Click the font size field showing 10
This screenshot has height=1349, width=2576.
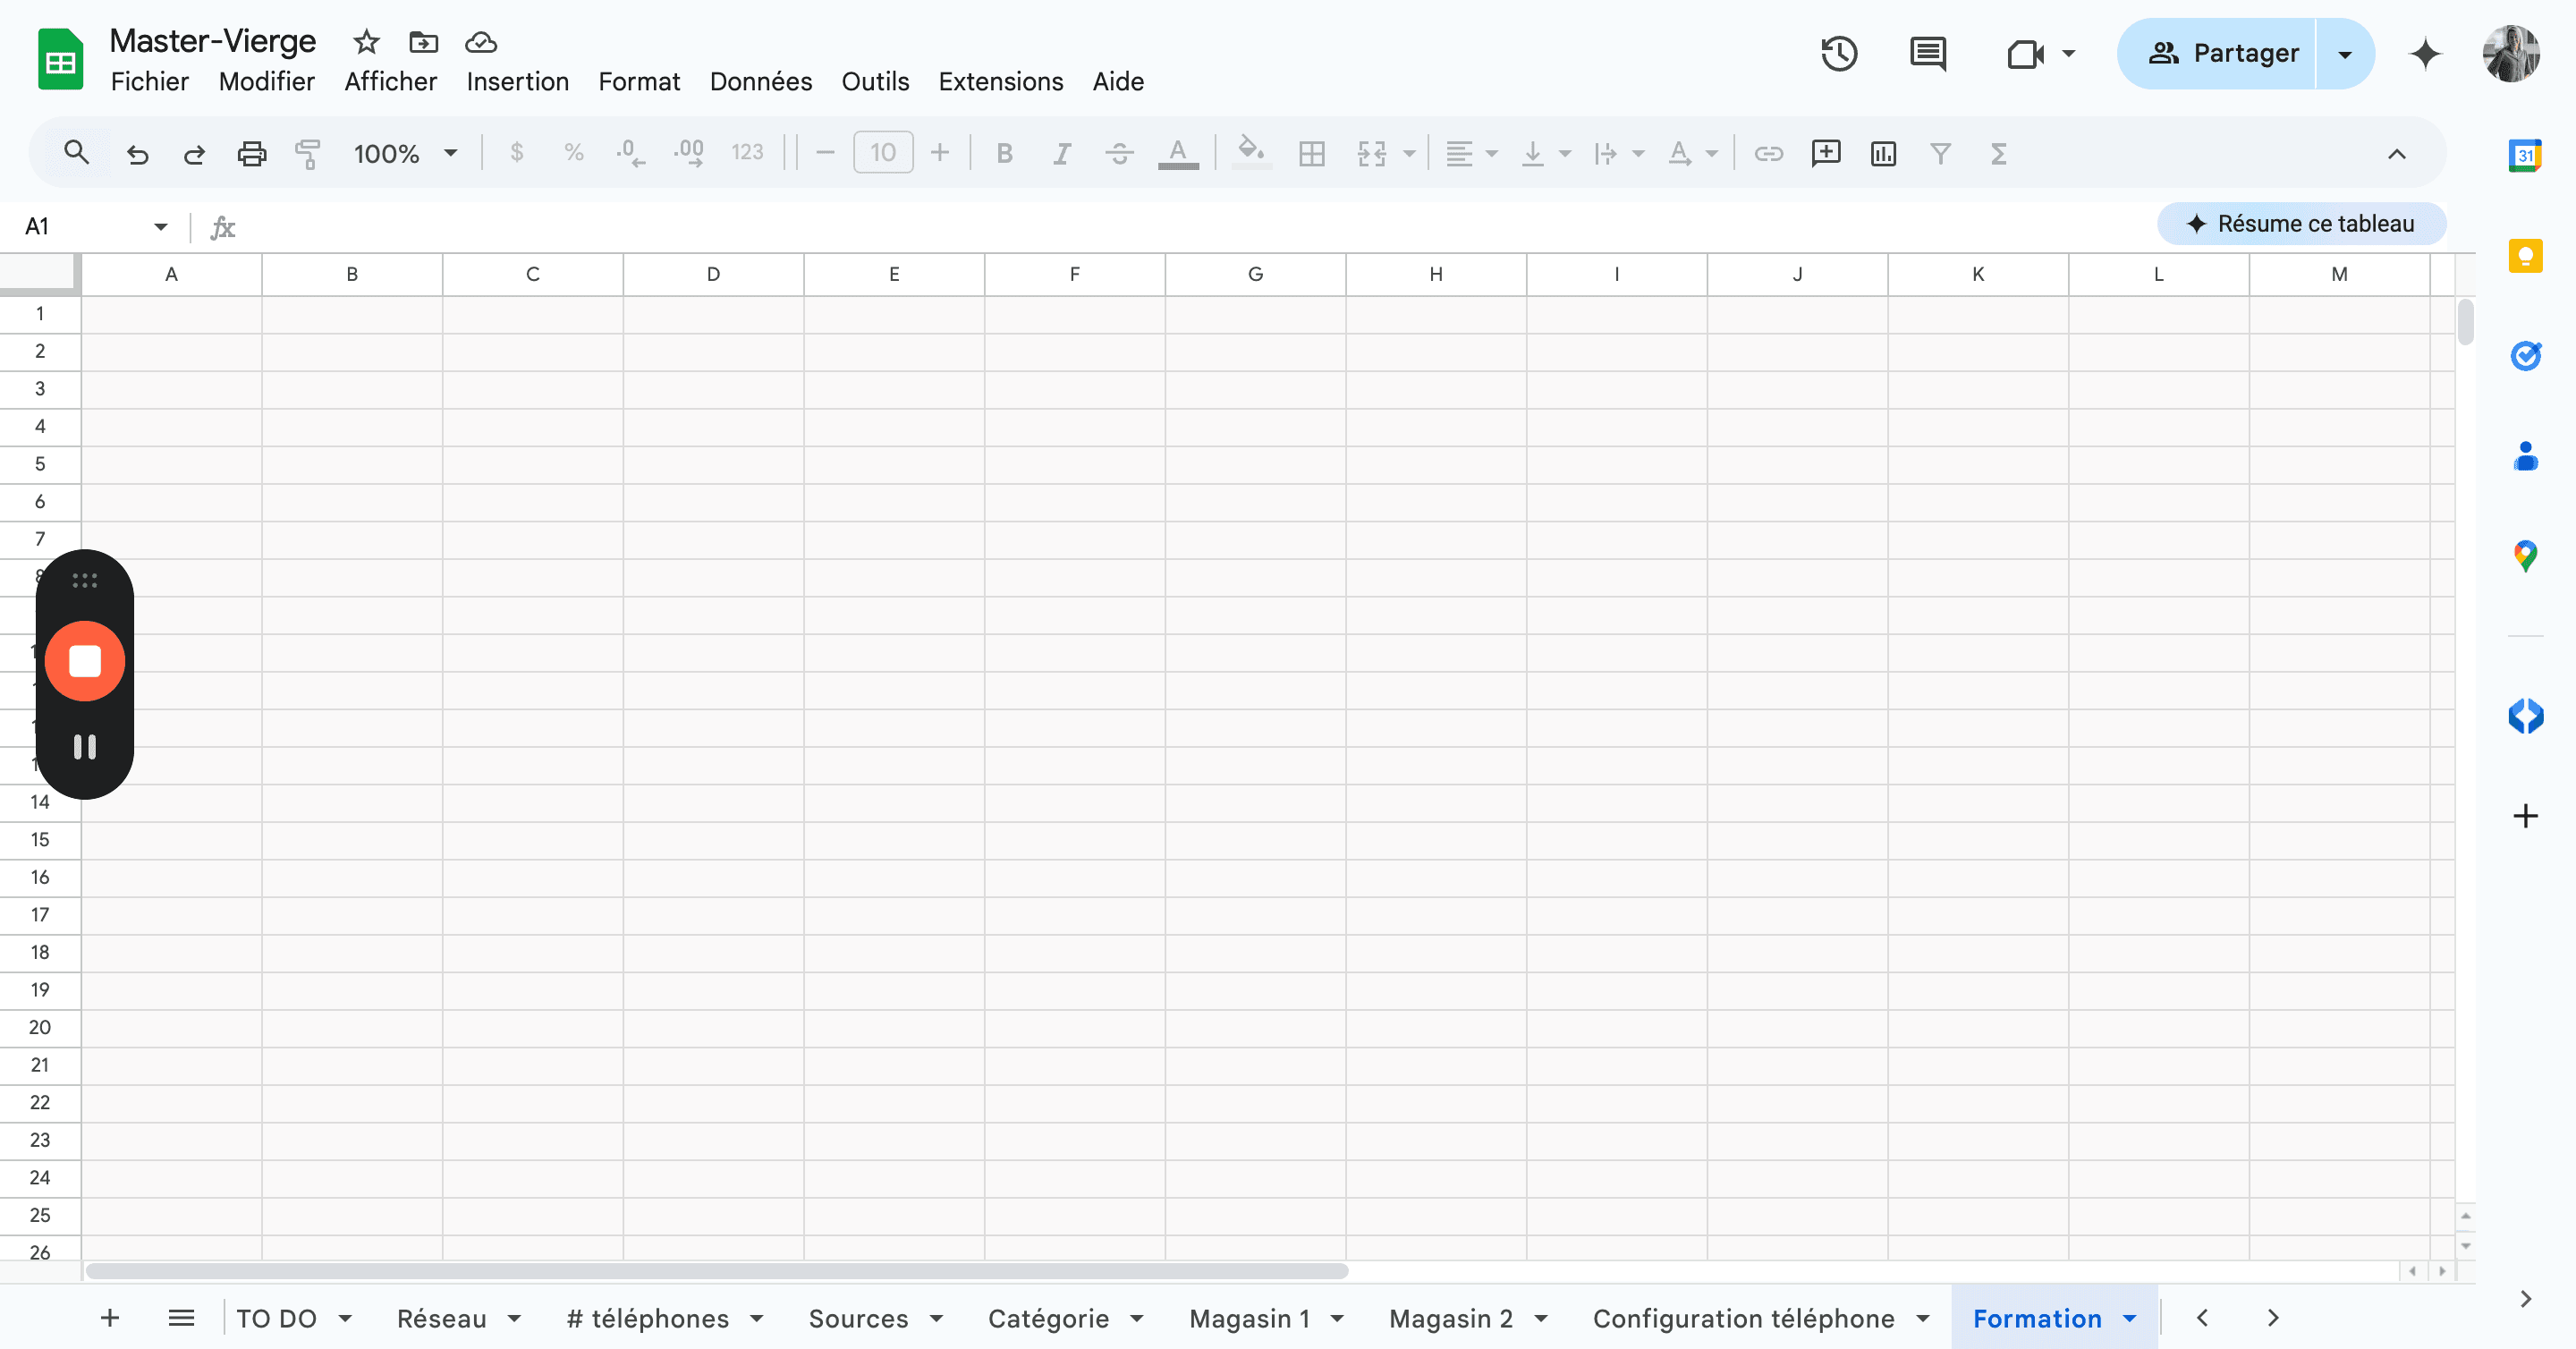click(883, 152)
